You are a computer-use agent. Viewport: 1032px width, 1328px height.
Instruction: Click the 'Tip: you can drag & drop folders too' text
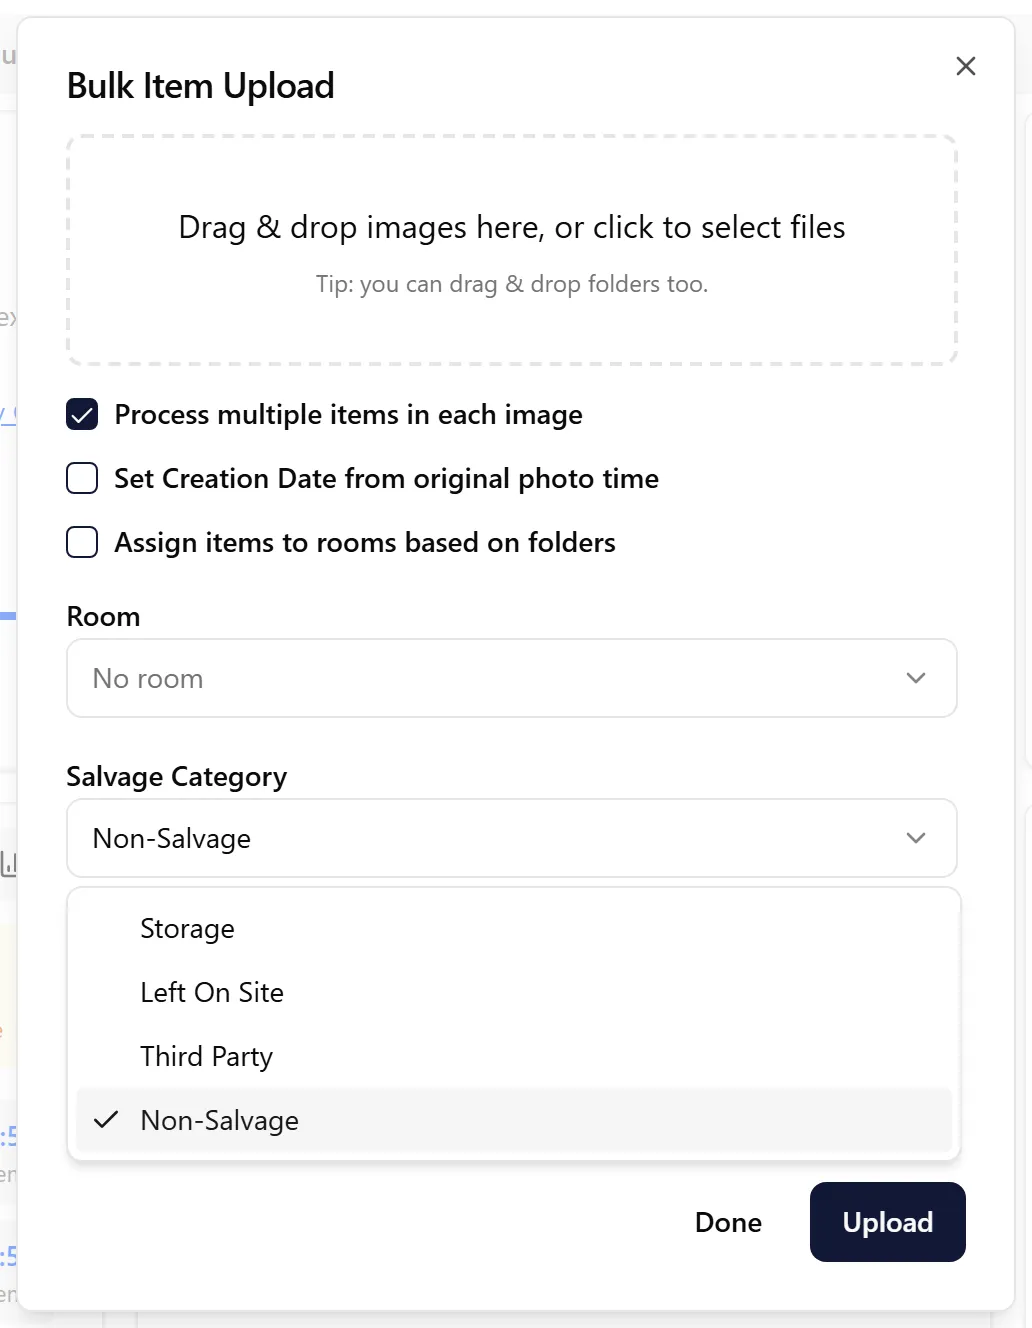click(512, 284)
